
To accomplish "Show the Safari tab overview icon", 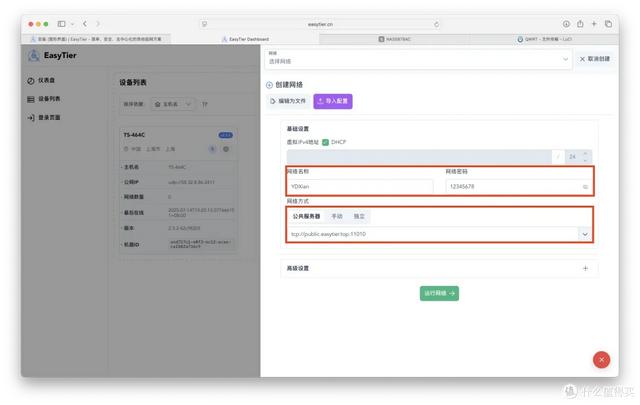I will pos(608,24).
